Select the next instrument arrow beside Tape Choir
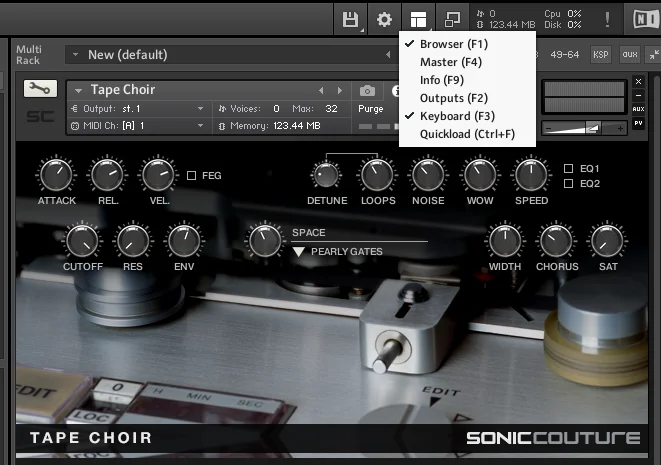Viewport: 661px width, 465px height. click(x=340, y=90)
